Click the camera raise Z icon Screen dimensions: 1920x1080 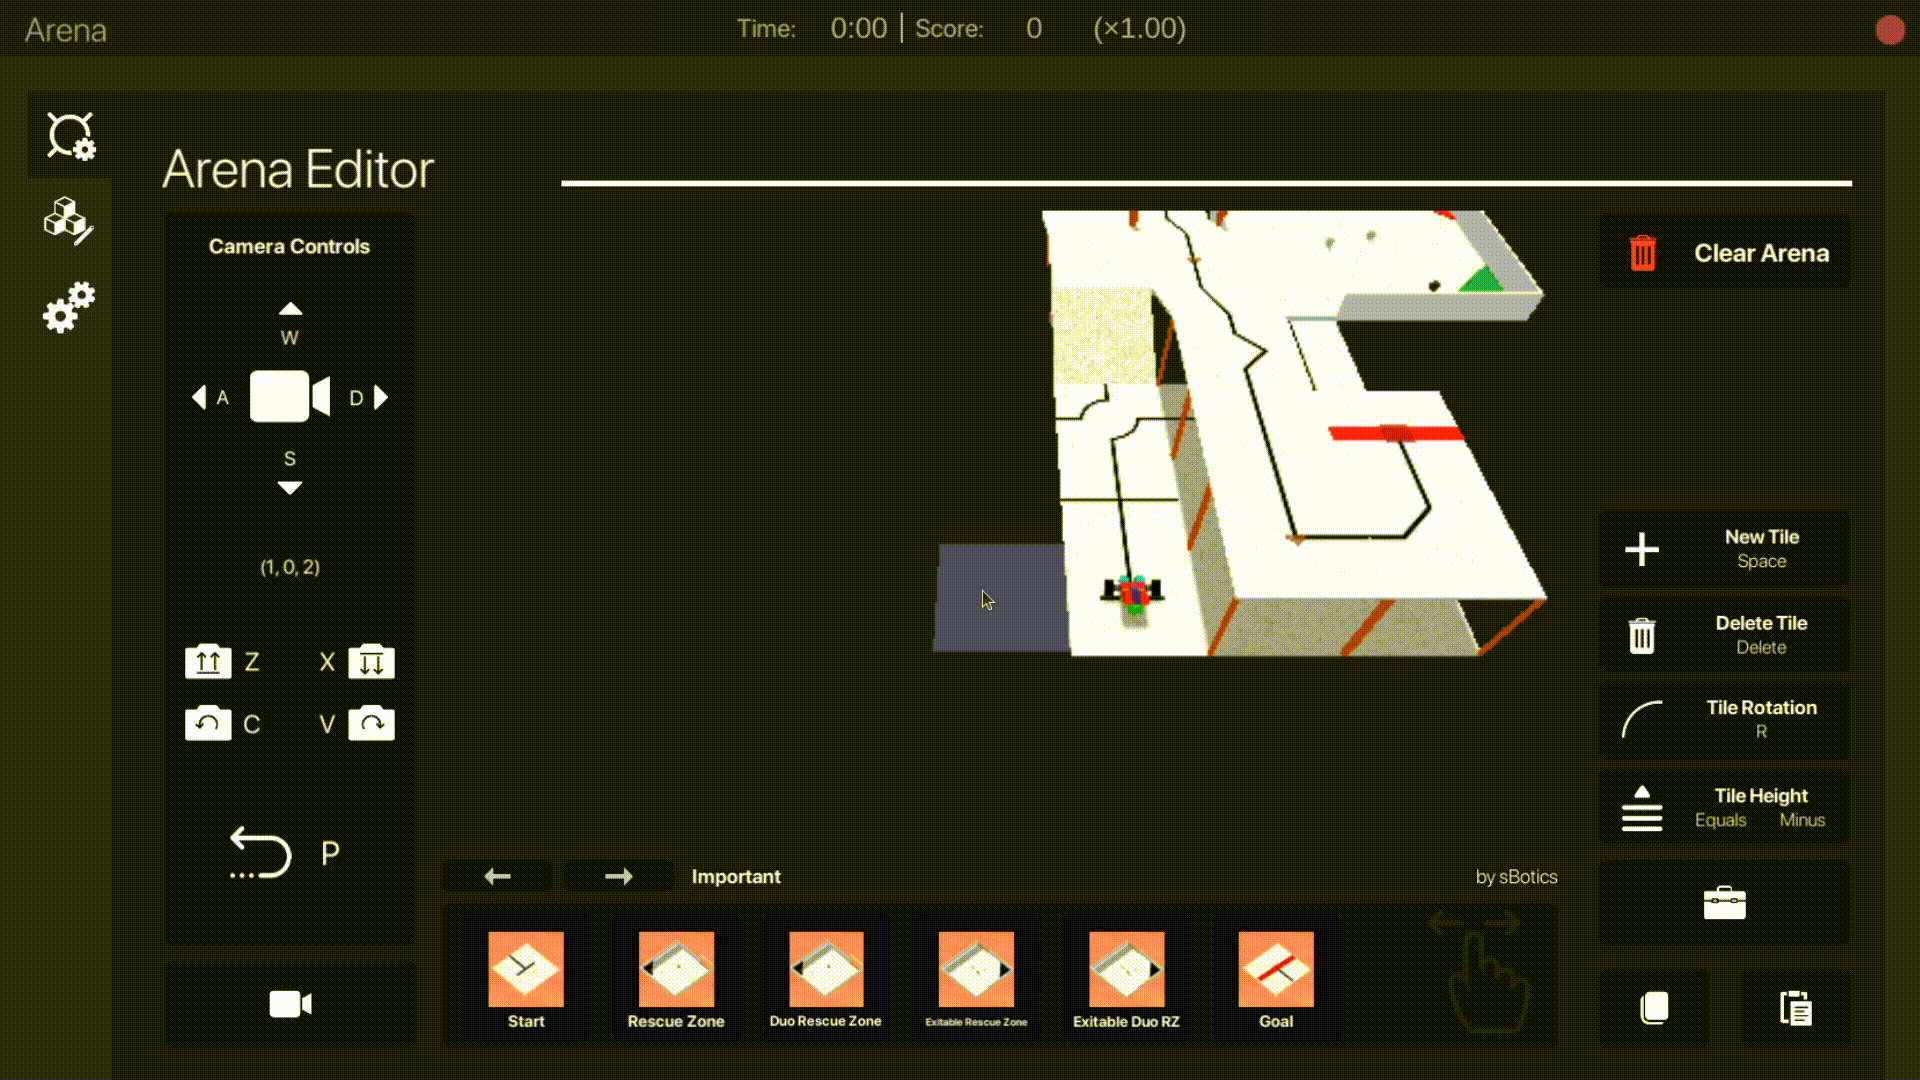pyautogui.click(x=208, y=661)
